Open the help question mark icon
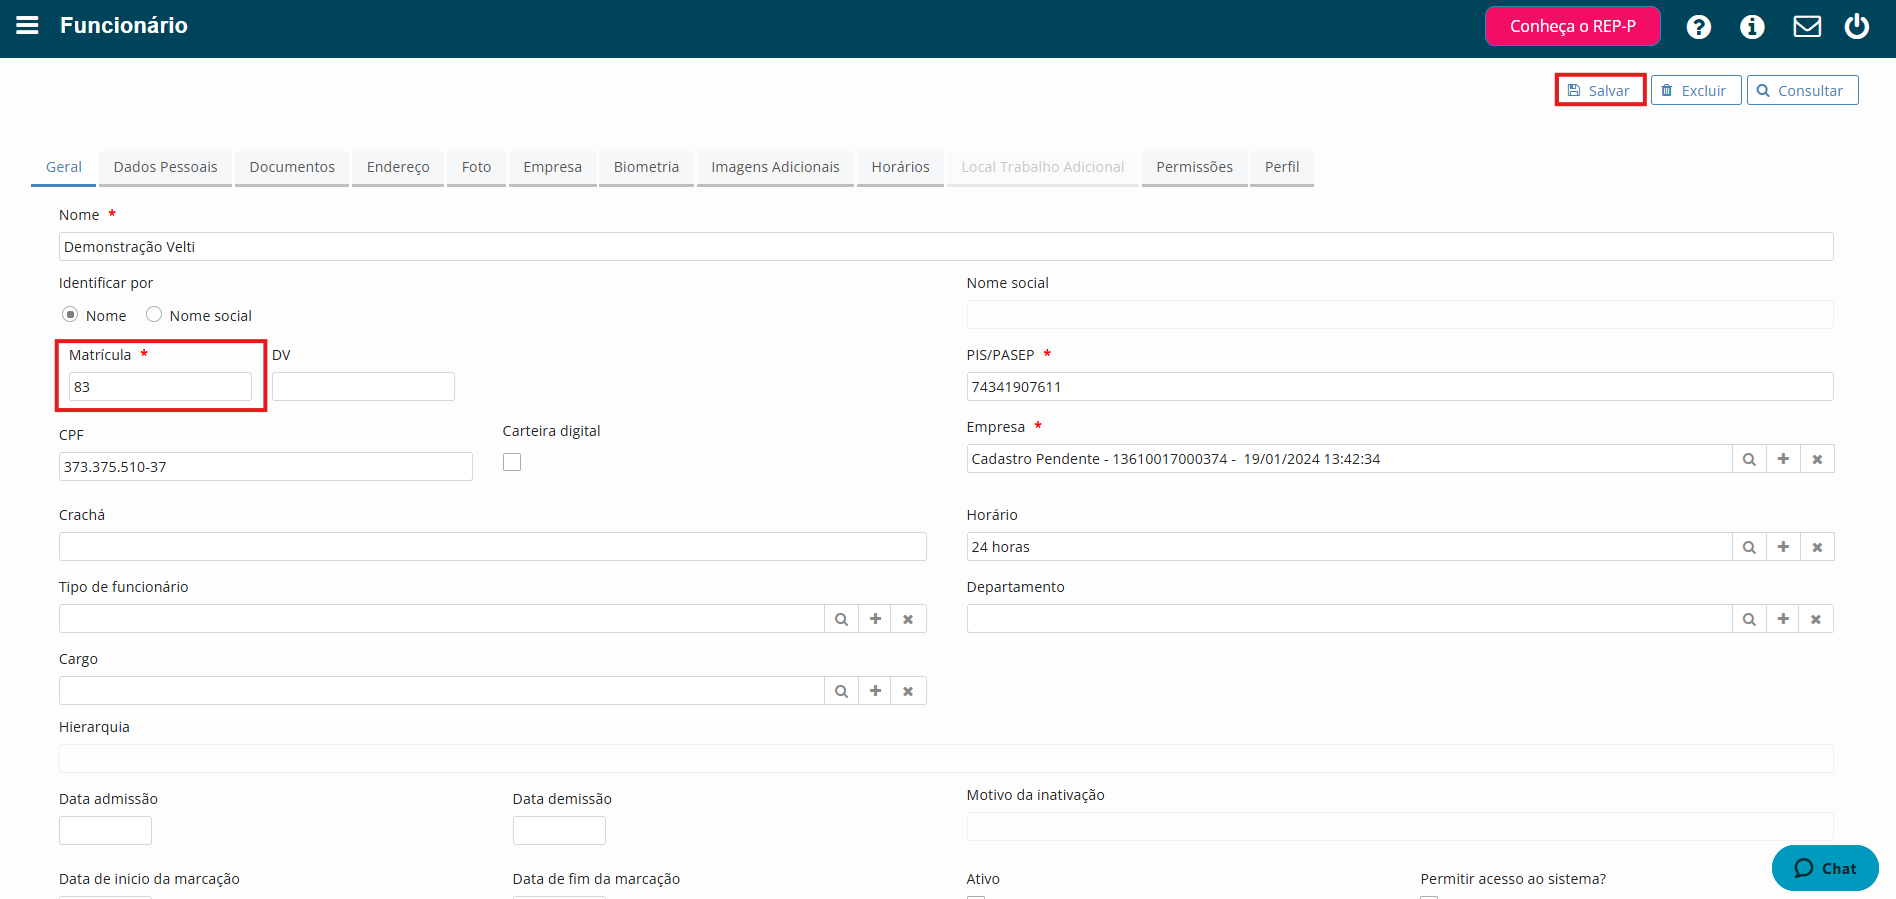This screenshot has height=899, width=1896. click(1698, 27)
